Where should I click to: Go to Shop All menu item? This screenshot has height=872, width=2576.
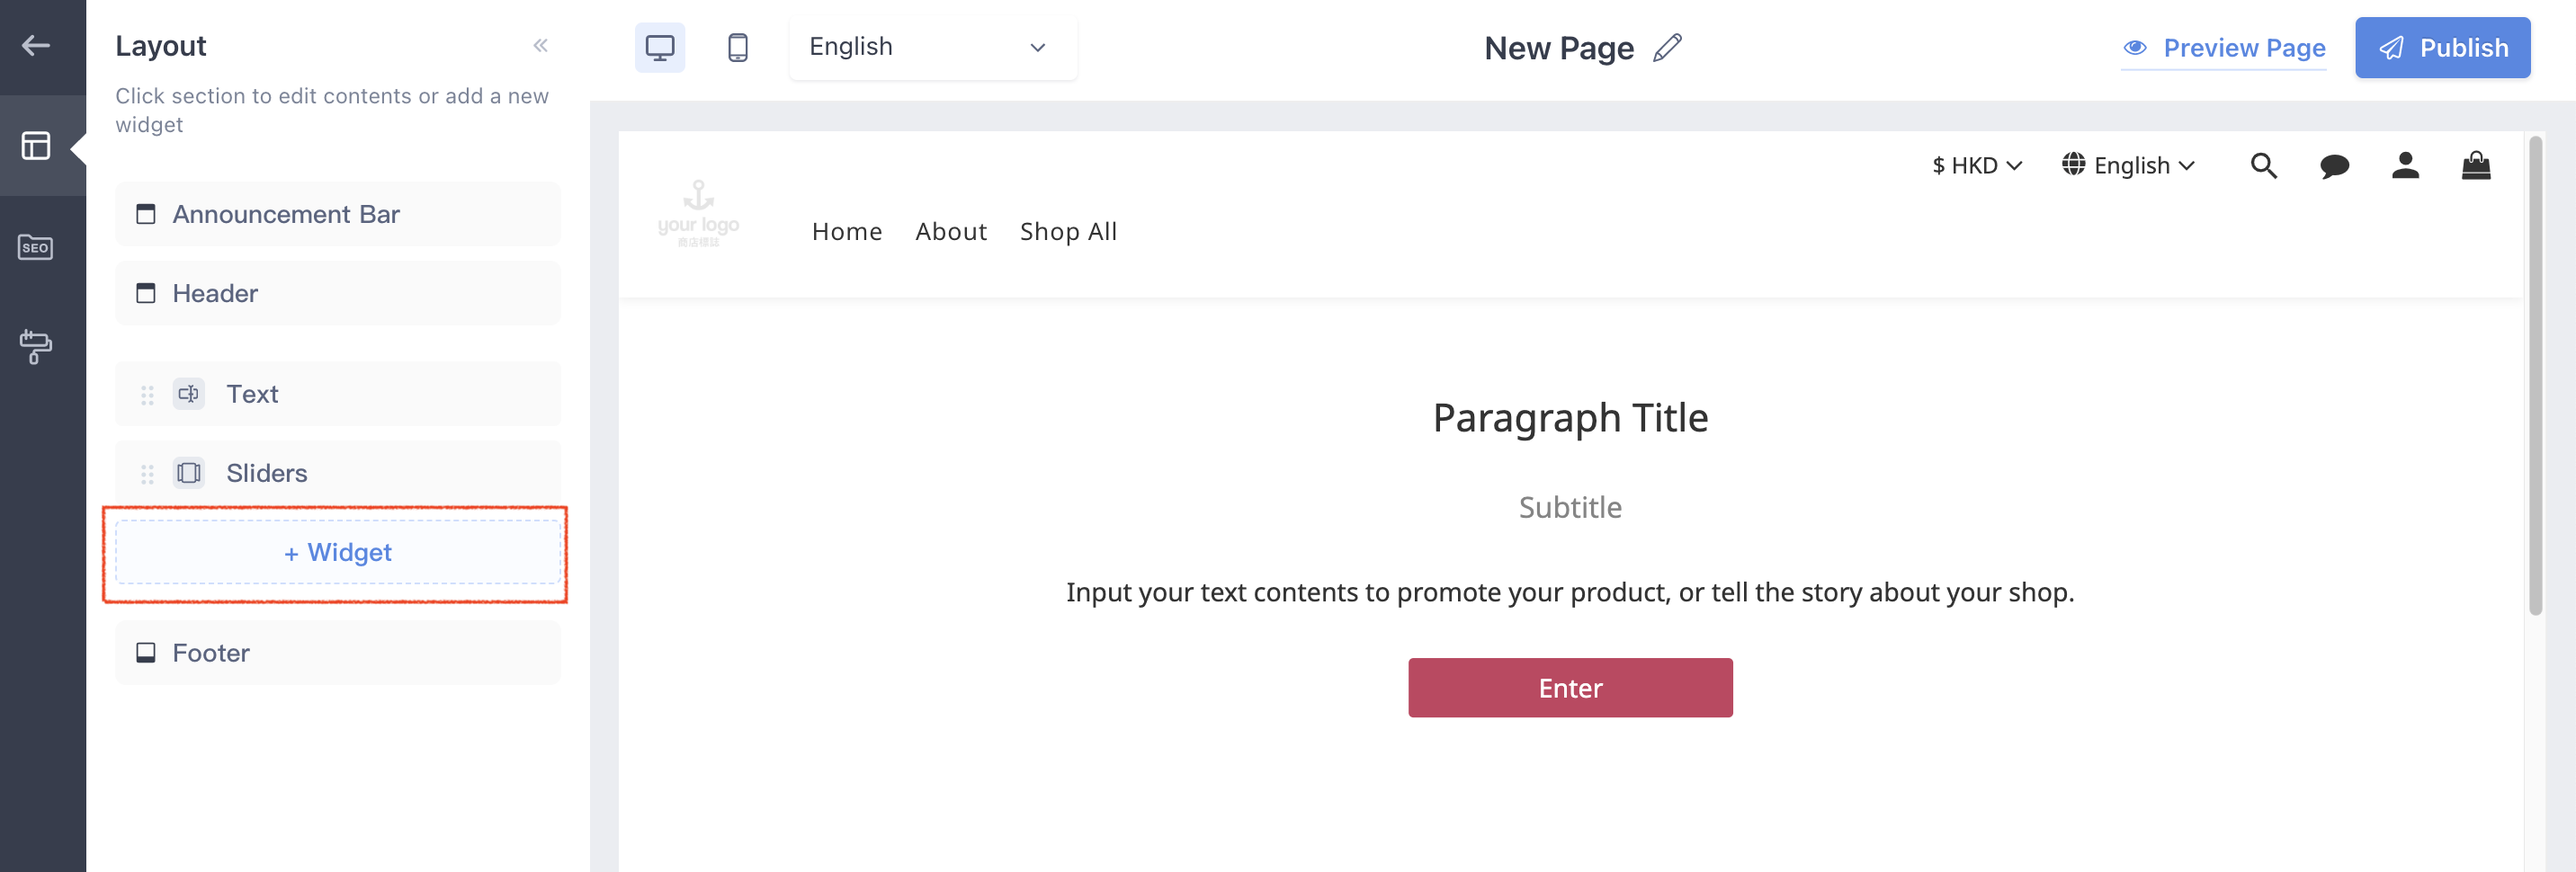click(x=1068, y=231)
